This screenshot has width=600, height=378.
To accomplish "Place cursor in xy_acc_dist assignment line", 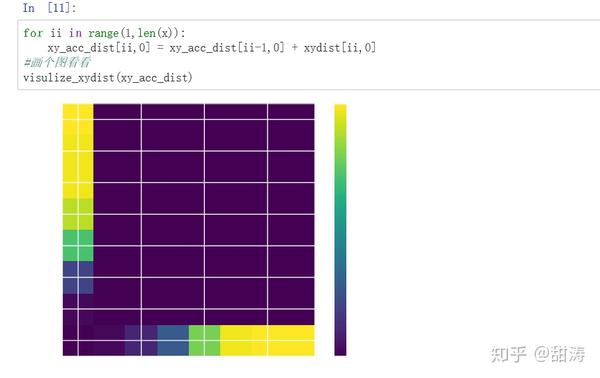I will 212,48.
